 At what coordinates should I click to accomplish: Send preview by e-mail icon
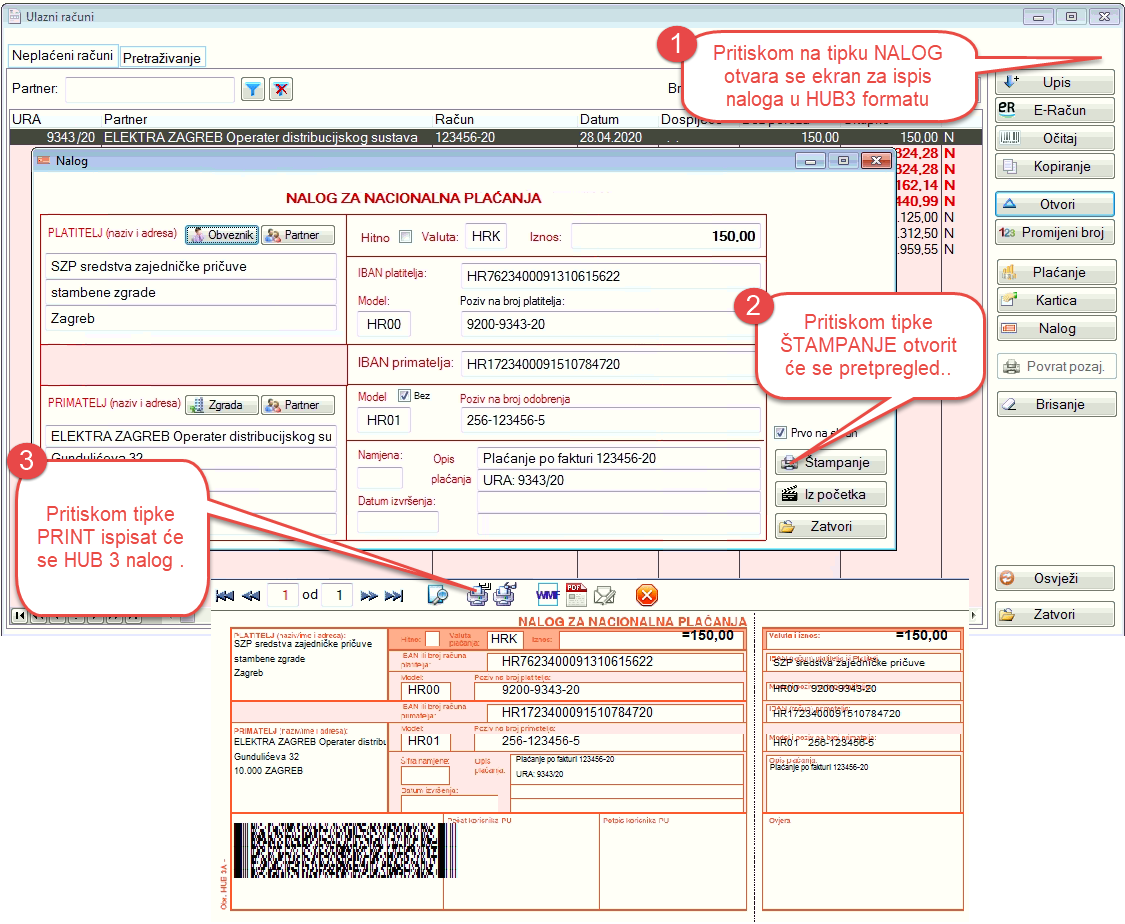point(604,595)
